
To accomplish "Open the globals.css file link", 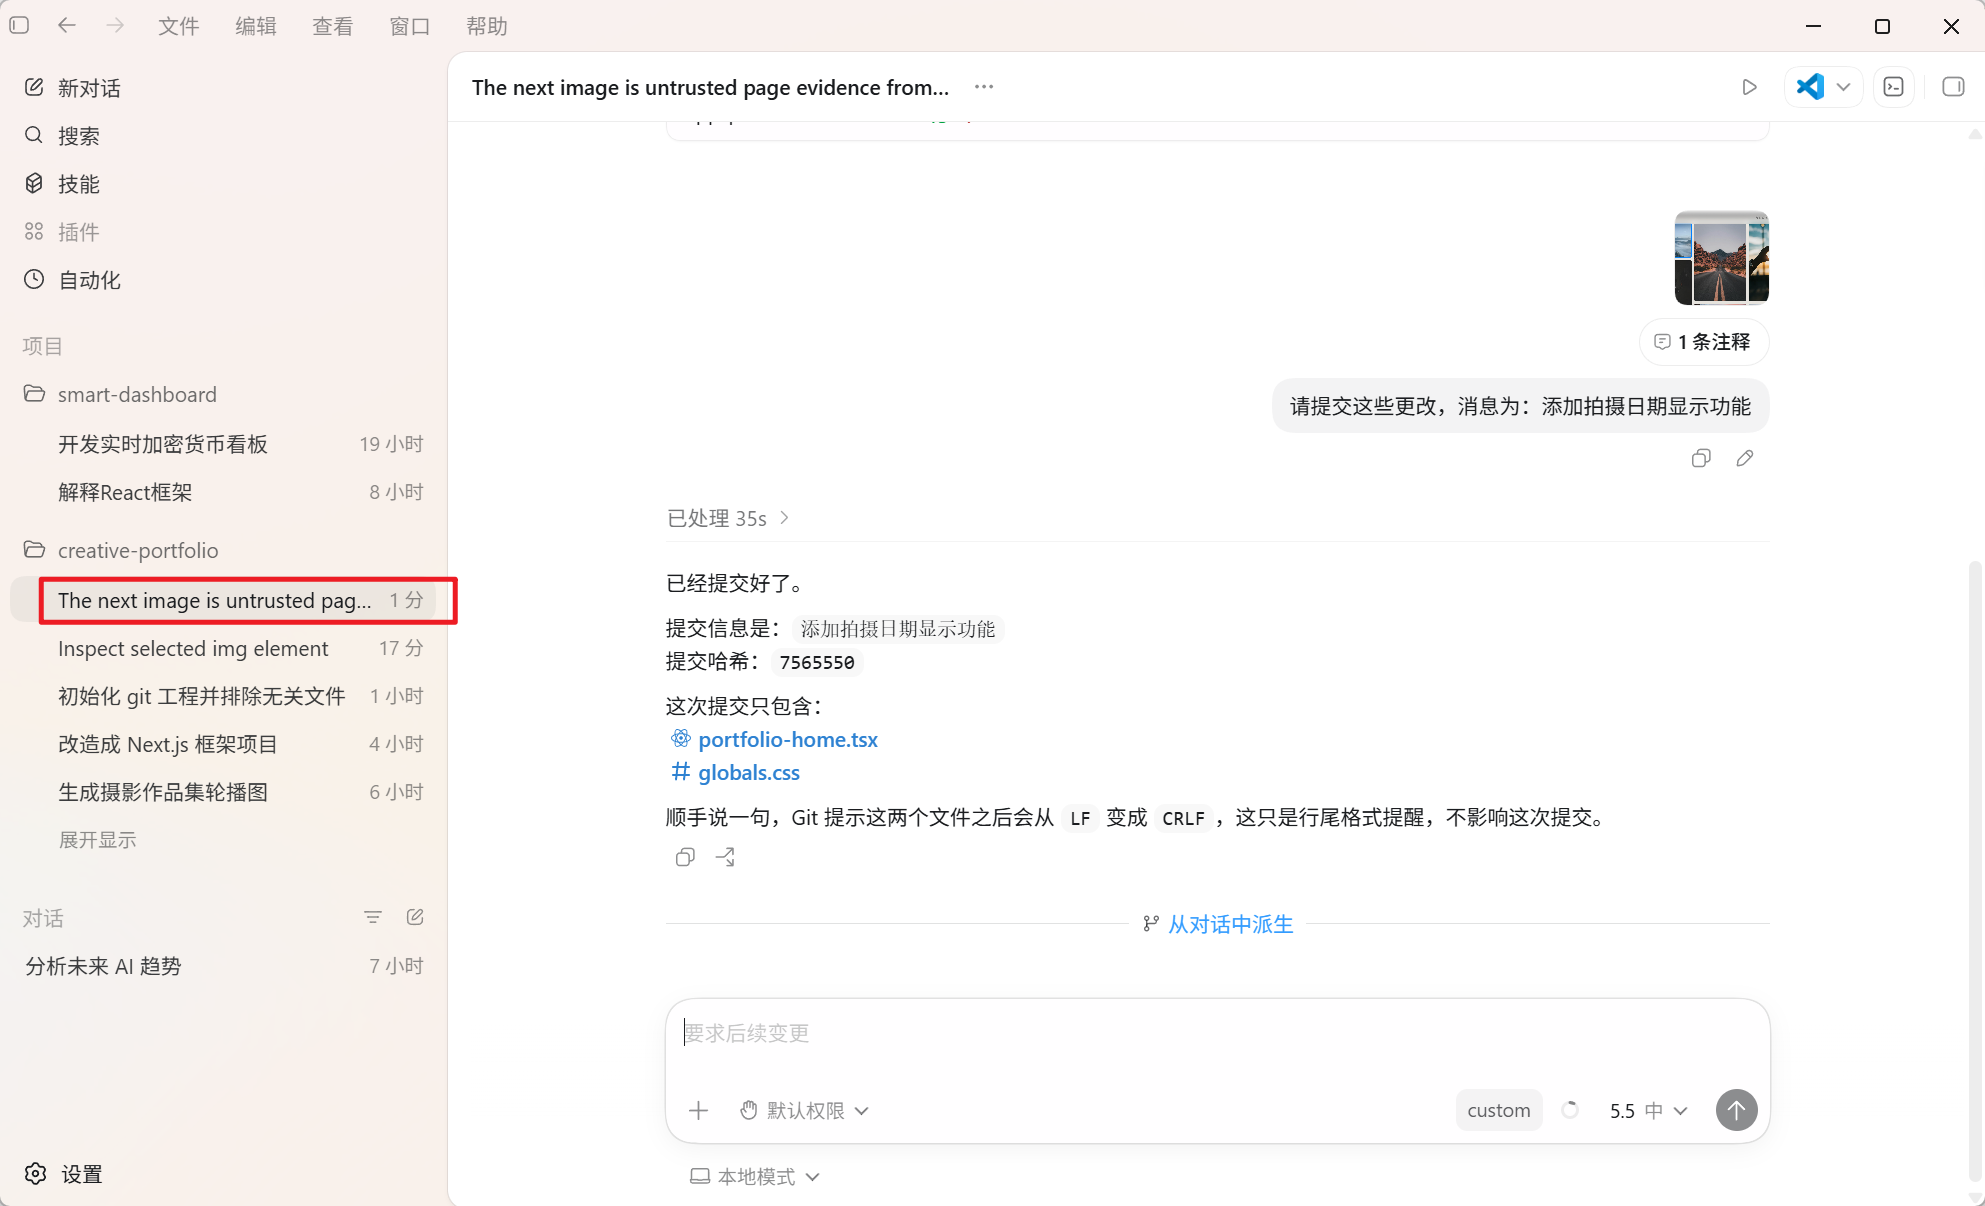I will tap(749, 772).
